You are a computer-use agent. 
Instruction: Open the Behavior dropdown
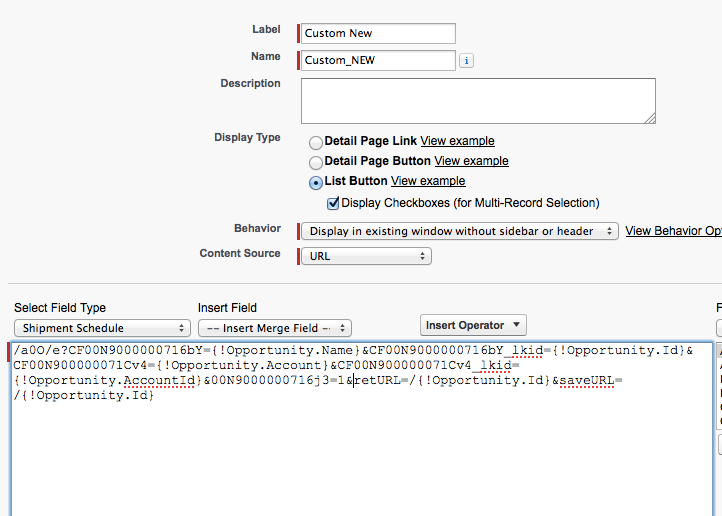tap(460, 231)
